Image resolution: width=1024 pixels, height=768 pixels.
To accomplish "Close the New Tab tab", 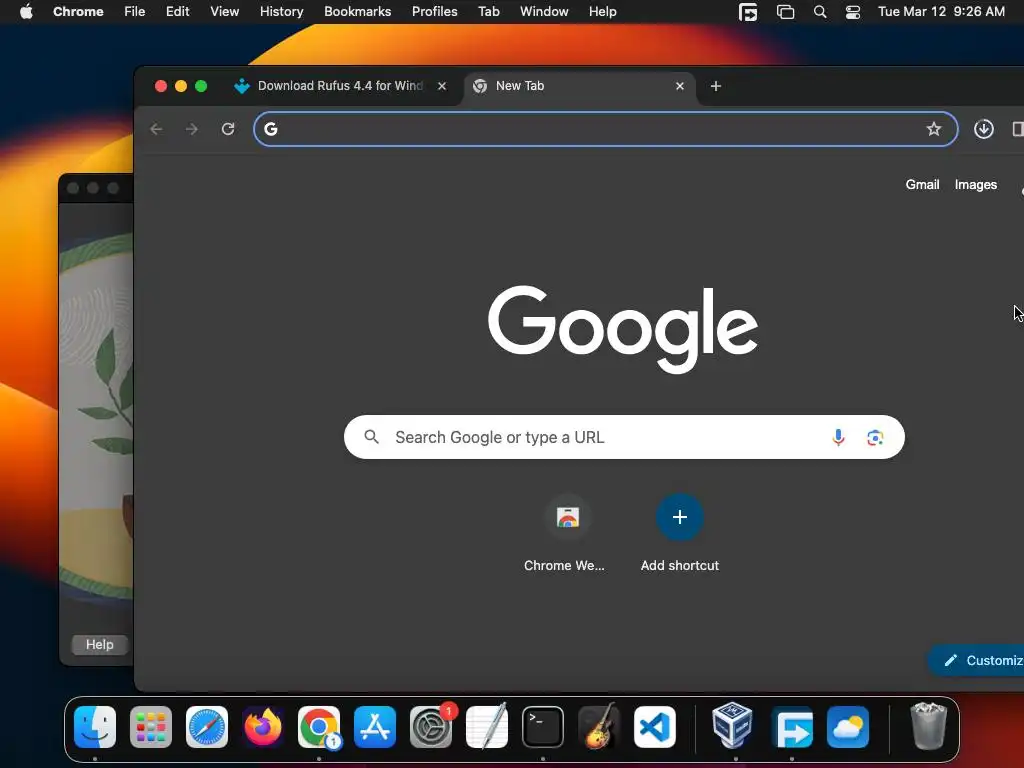I will [680, 86].
